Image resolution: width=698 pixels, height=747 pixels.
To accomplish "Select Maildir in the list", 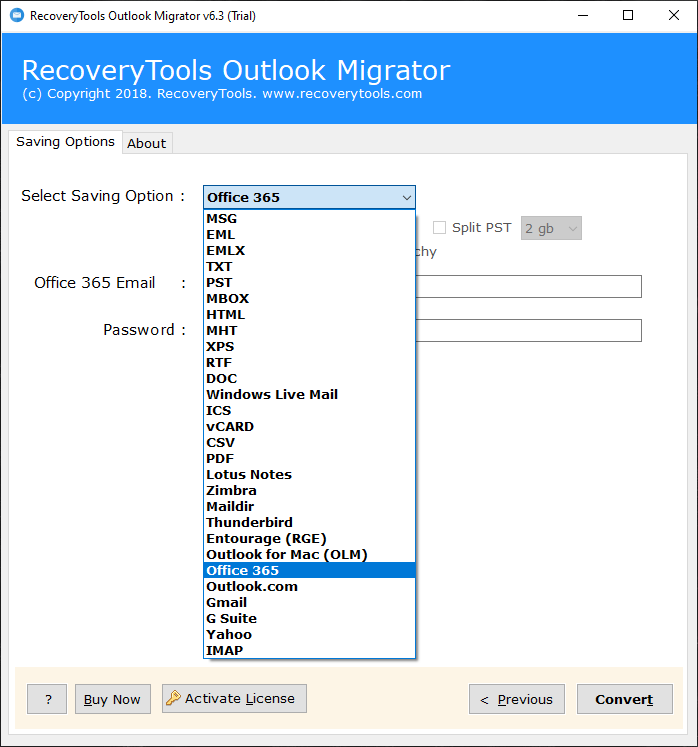I will pyautogui.click(x=309, y=506).
